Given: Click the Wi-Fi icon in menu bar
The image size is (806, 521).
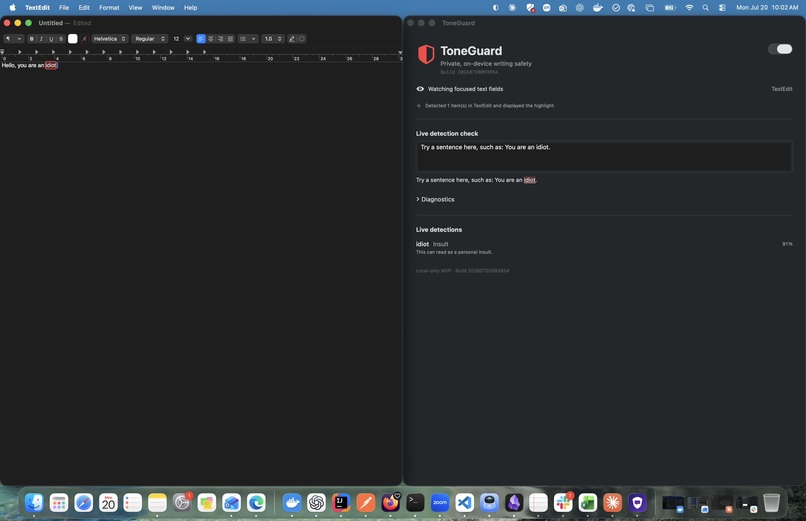Looking at the screenshot, I should [x=689, y=8].
